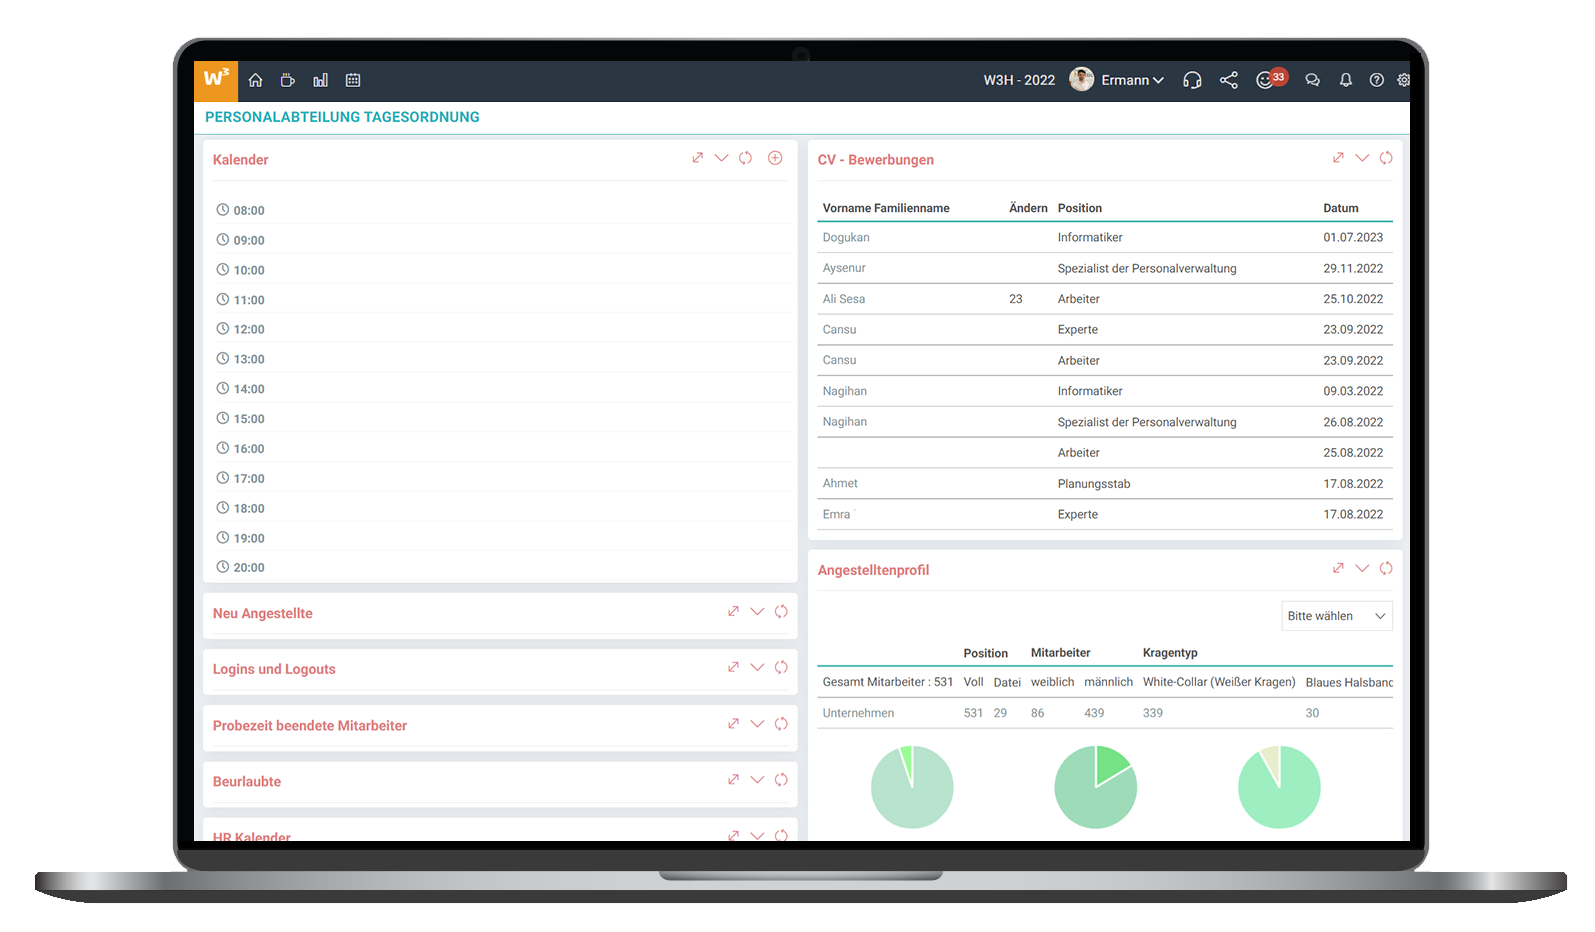1595x932 pixels.
Task: Click the Gesamt Mitarbeiter : 531 text
Action: point(888,682)
